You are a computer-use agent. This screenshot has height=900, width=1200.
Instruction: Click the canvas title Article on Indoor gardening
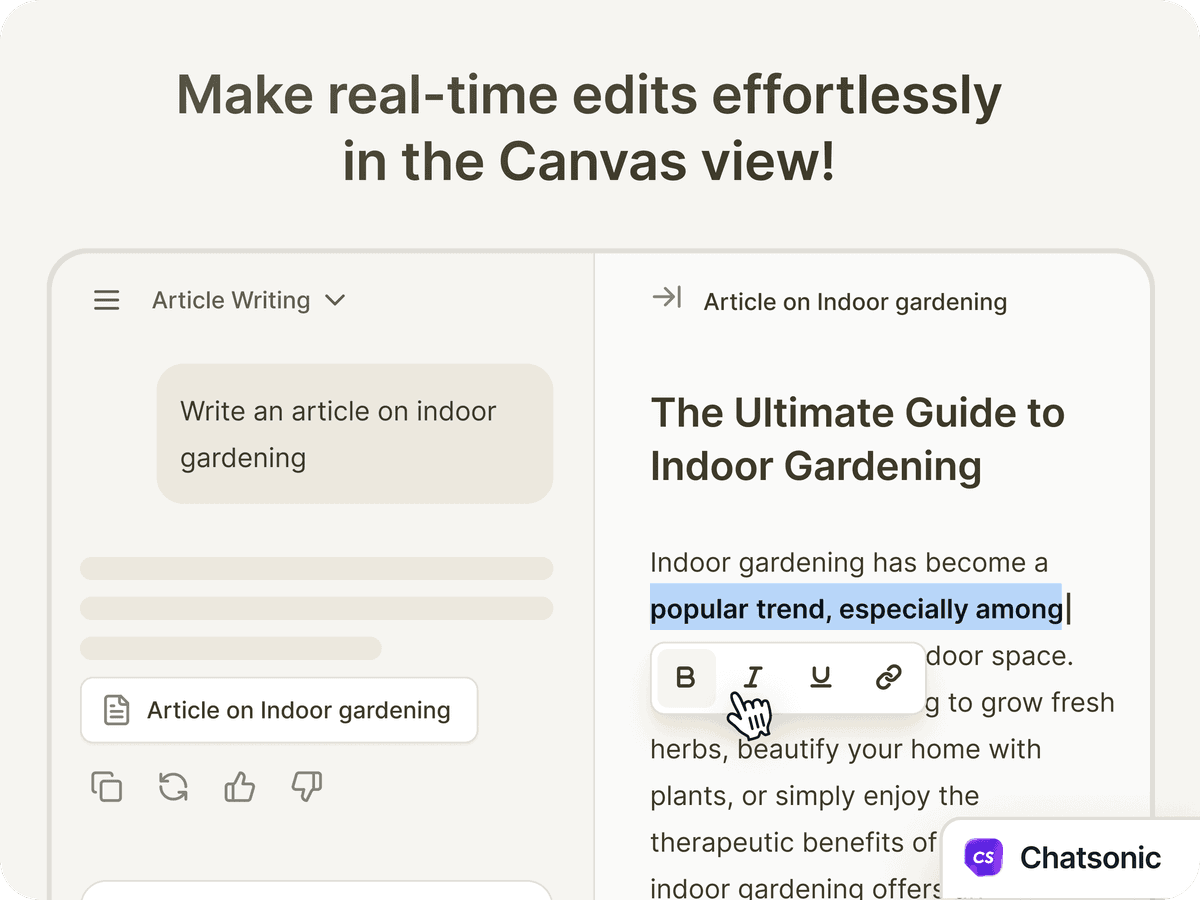pyautogui.click(x=855, y=301)
